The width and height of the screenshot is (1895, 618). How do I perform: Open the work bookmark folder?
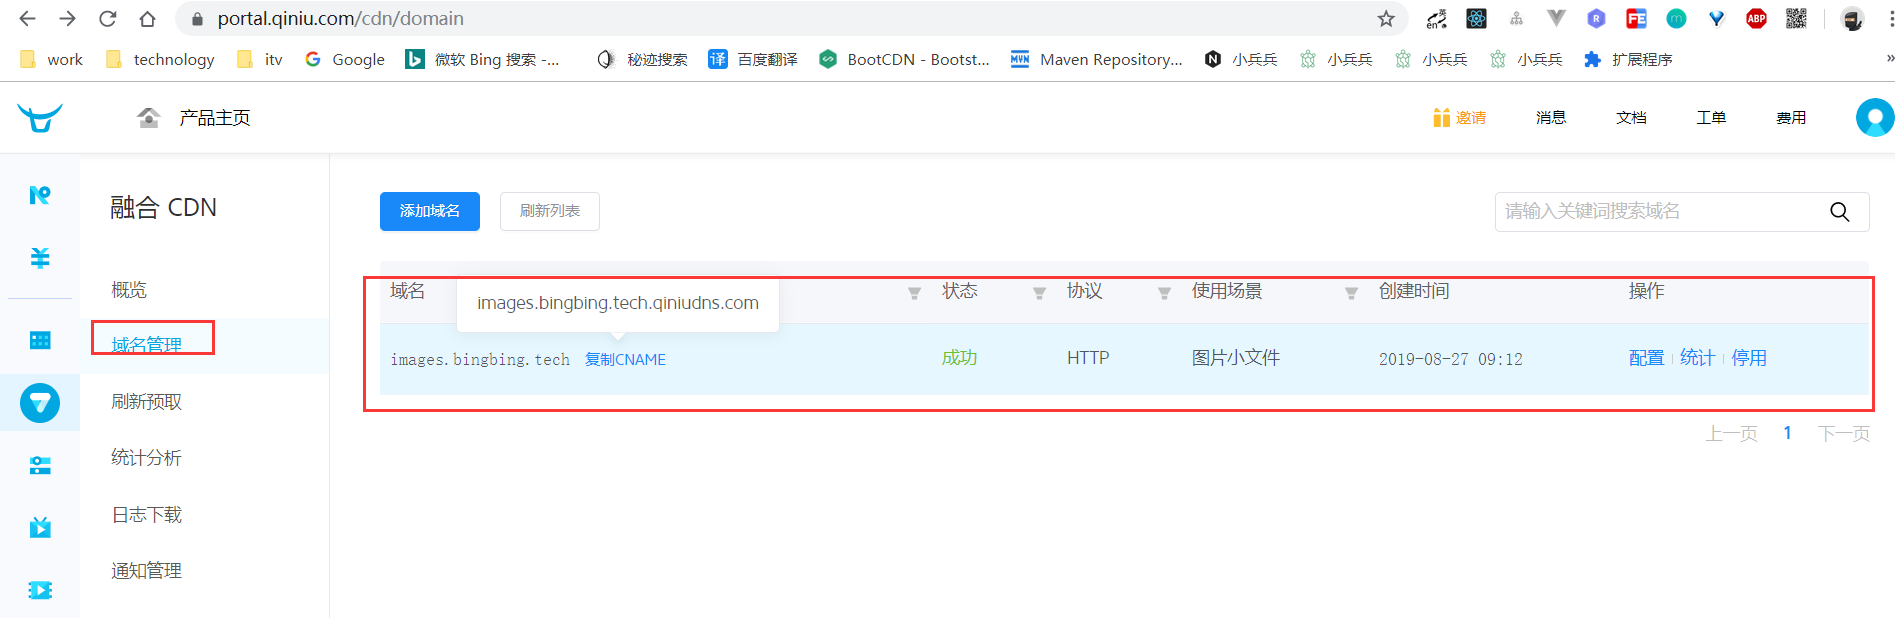[52, 59]
